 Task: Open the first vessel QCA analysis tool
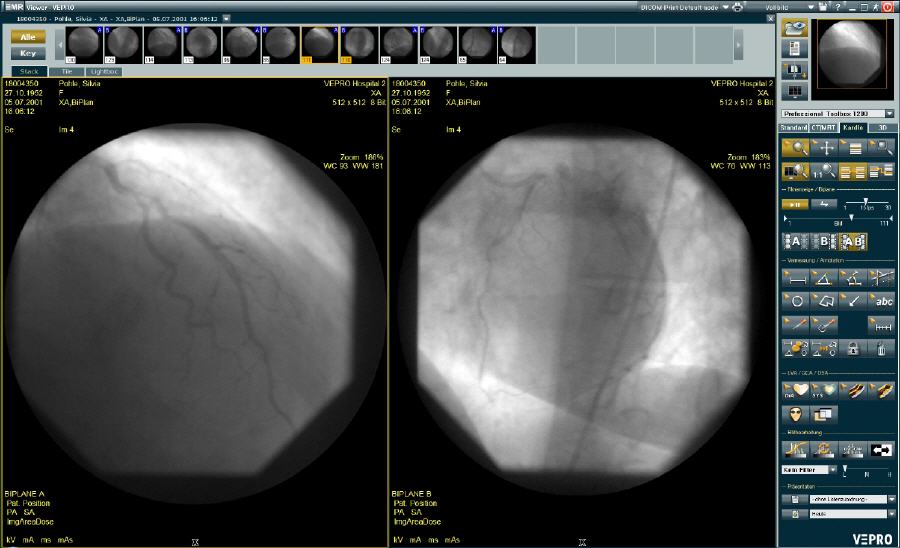853,391
